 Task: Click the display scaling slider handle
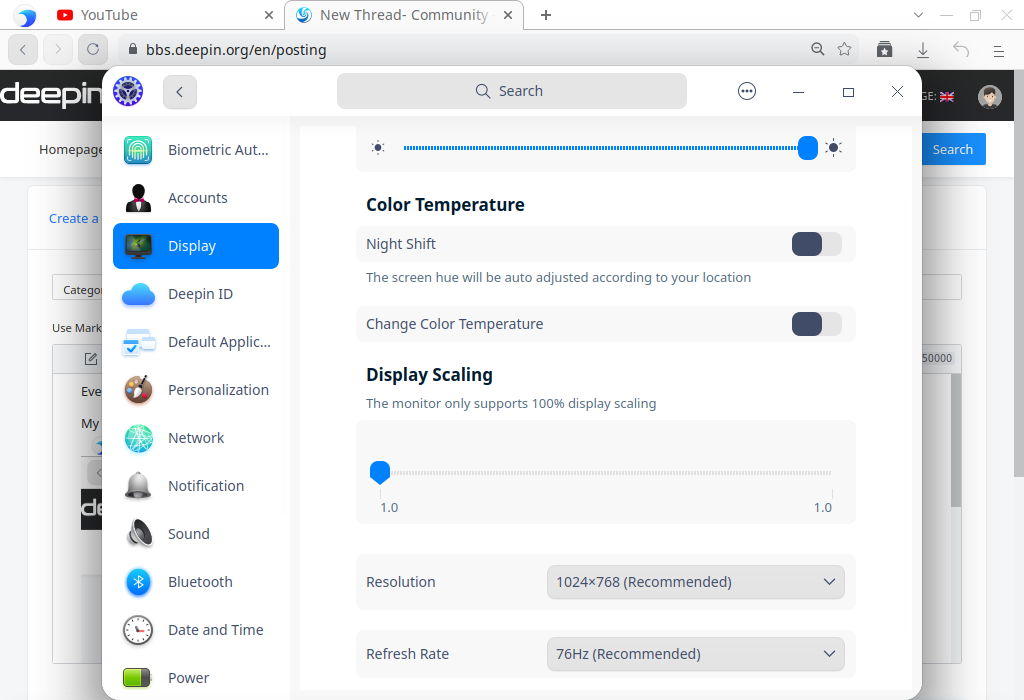(379, 472)
